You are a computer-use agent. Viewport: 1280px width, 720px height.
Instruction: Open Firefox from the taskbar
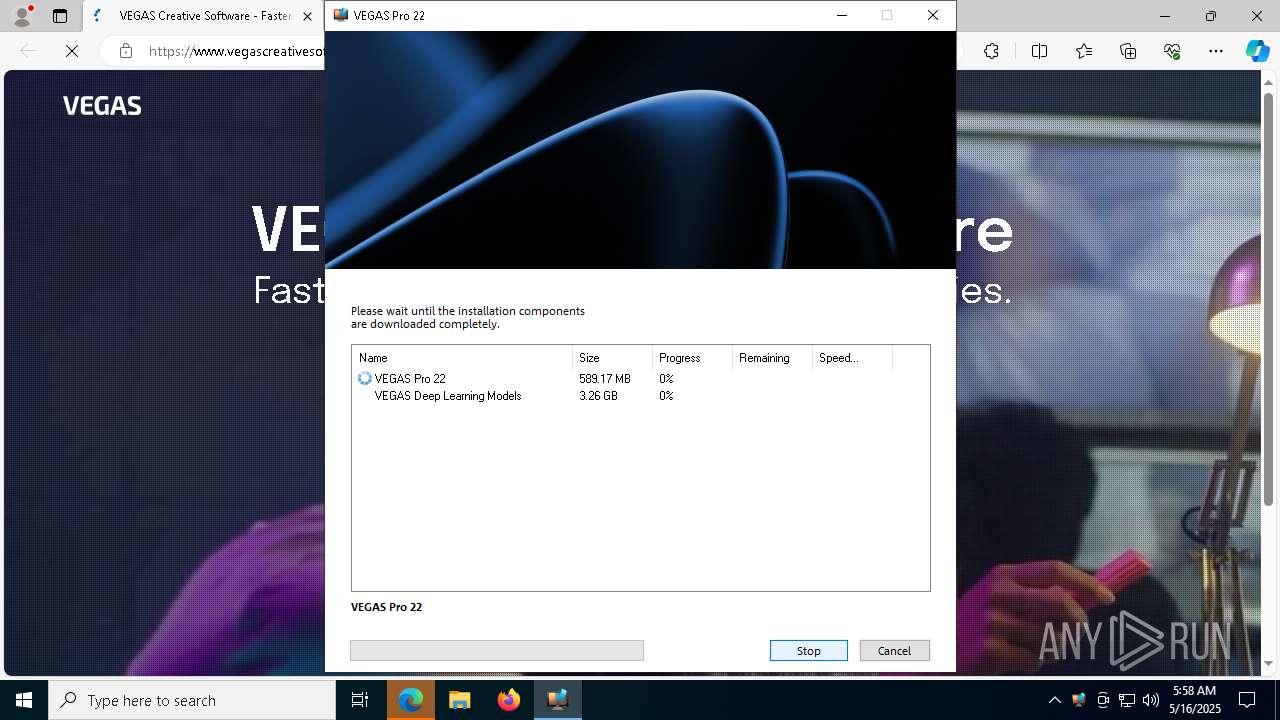[509, 700]
